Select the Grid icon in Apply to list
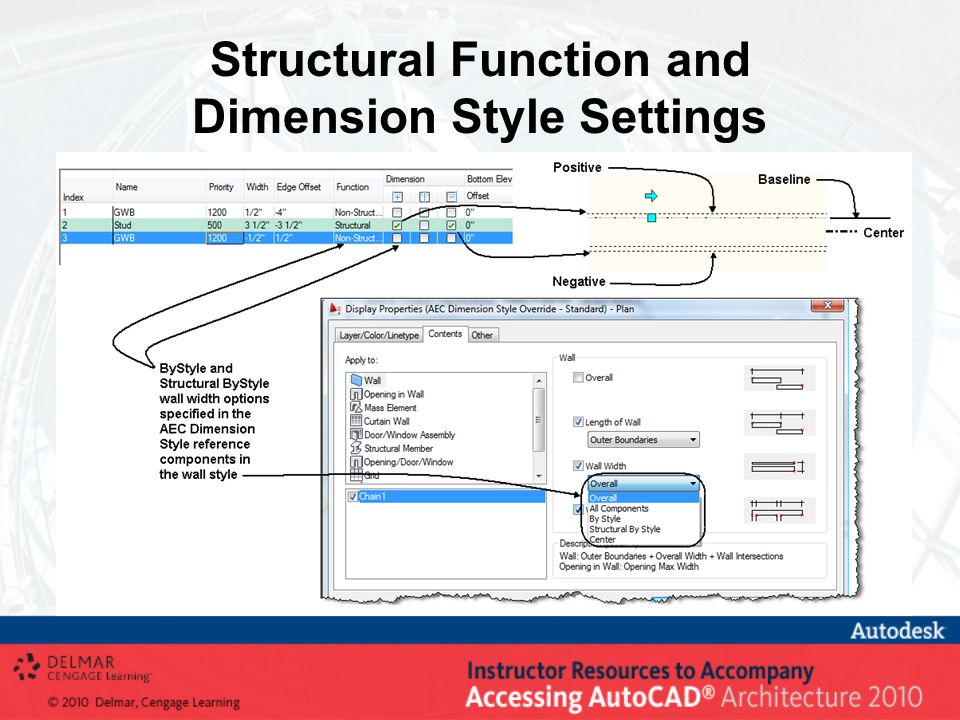Screen dimensions: 960x720 356,474
